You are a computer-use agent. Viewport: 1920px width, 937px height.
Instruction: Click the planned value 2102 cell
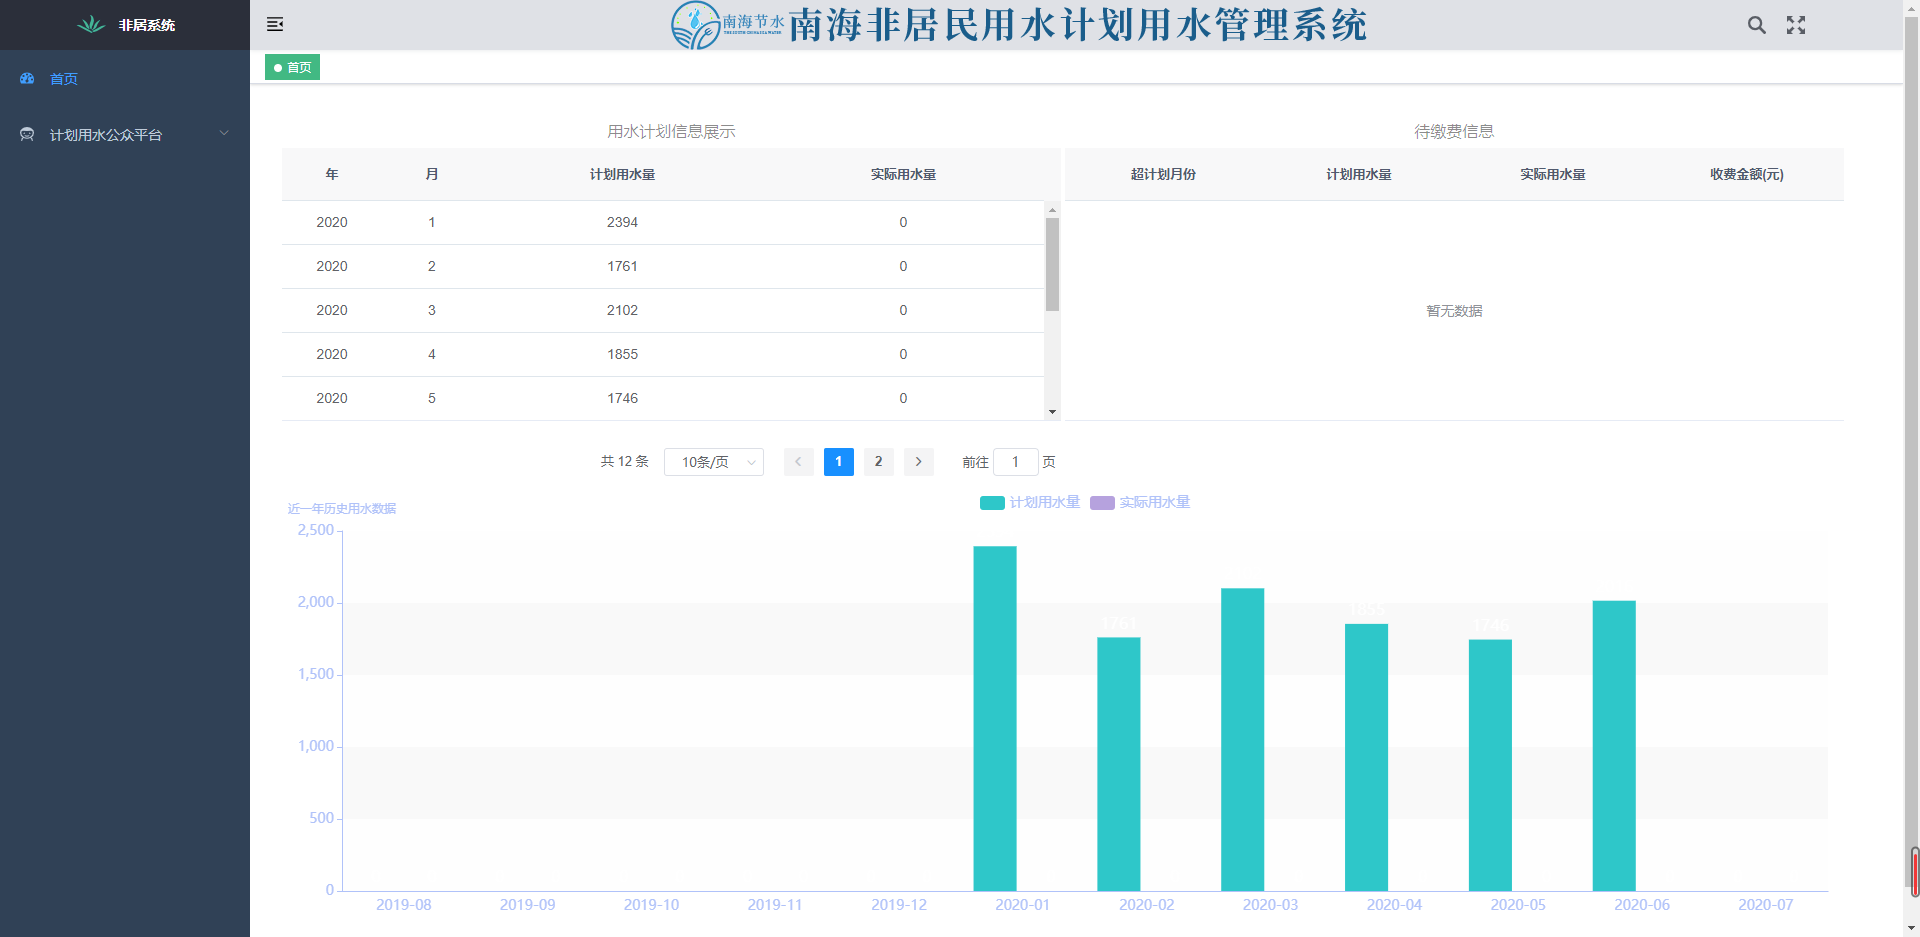click(622, 310)
